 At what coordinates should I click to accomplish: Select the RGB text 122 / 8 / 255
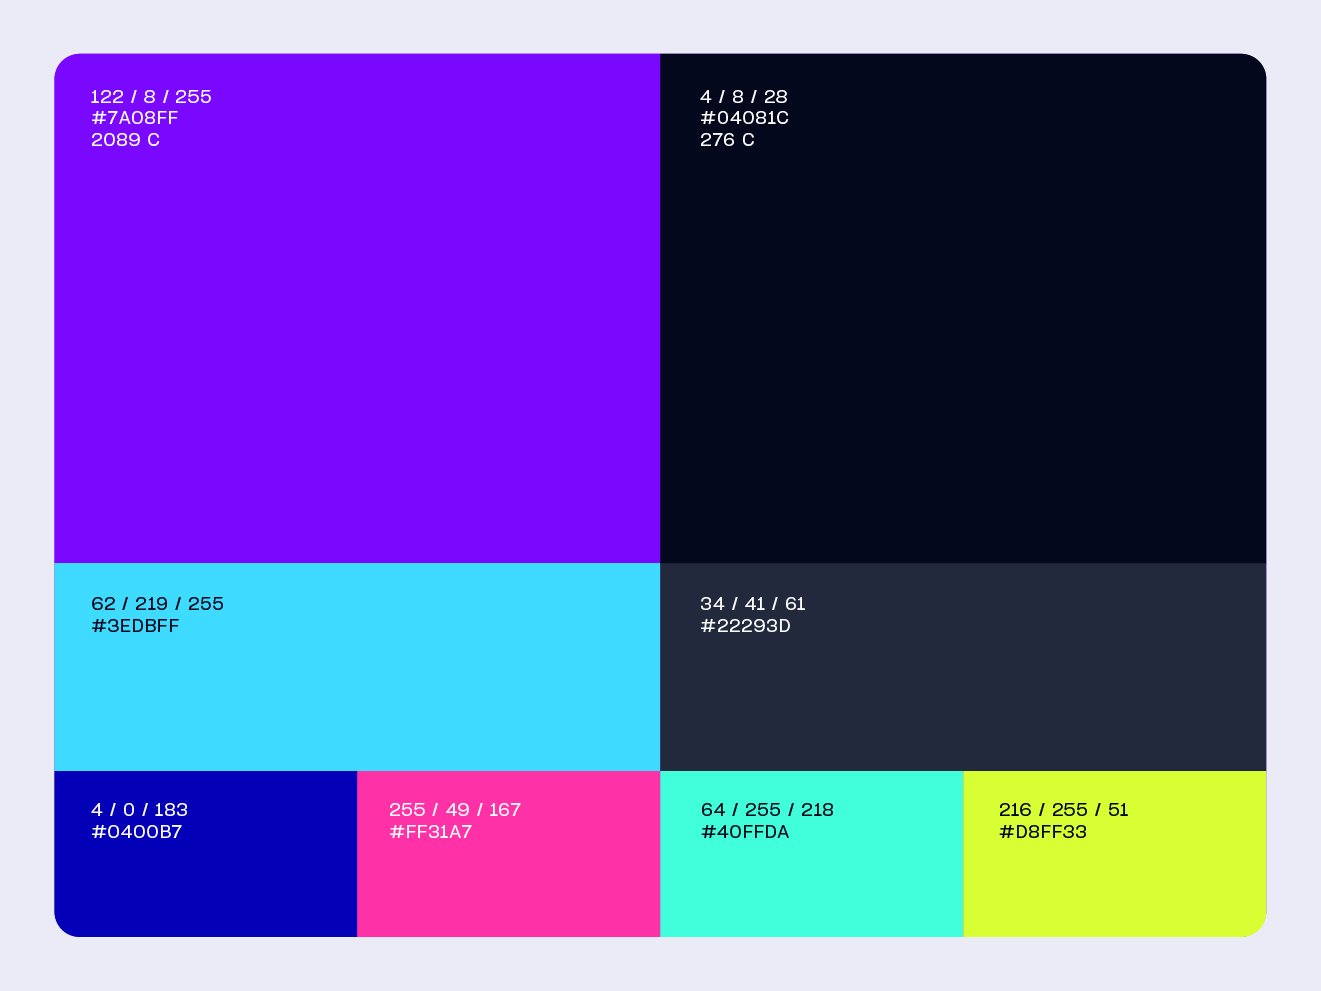[x=151, y=97]
